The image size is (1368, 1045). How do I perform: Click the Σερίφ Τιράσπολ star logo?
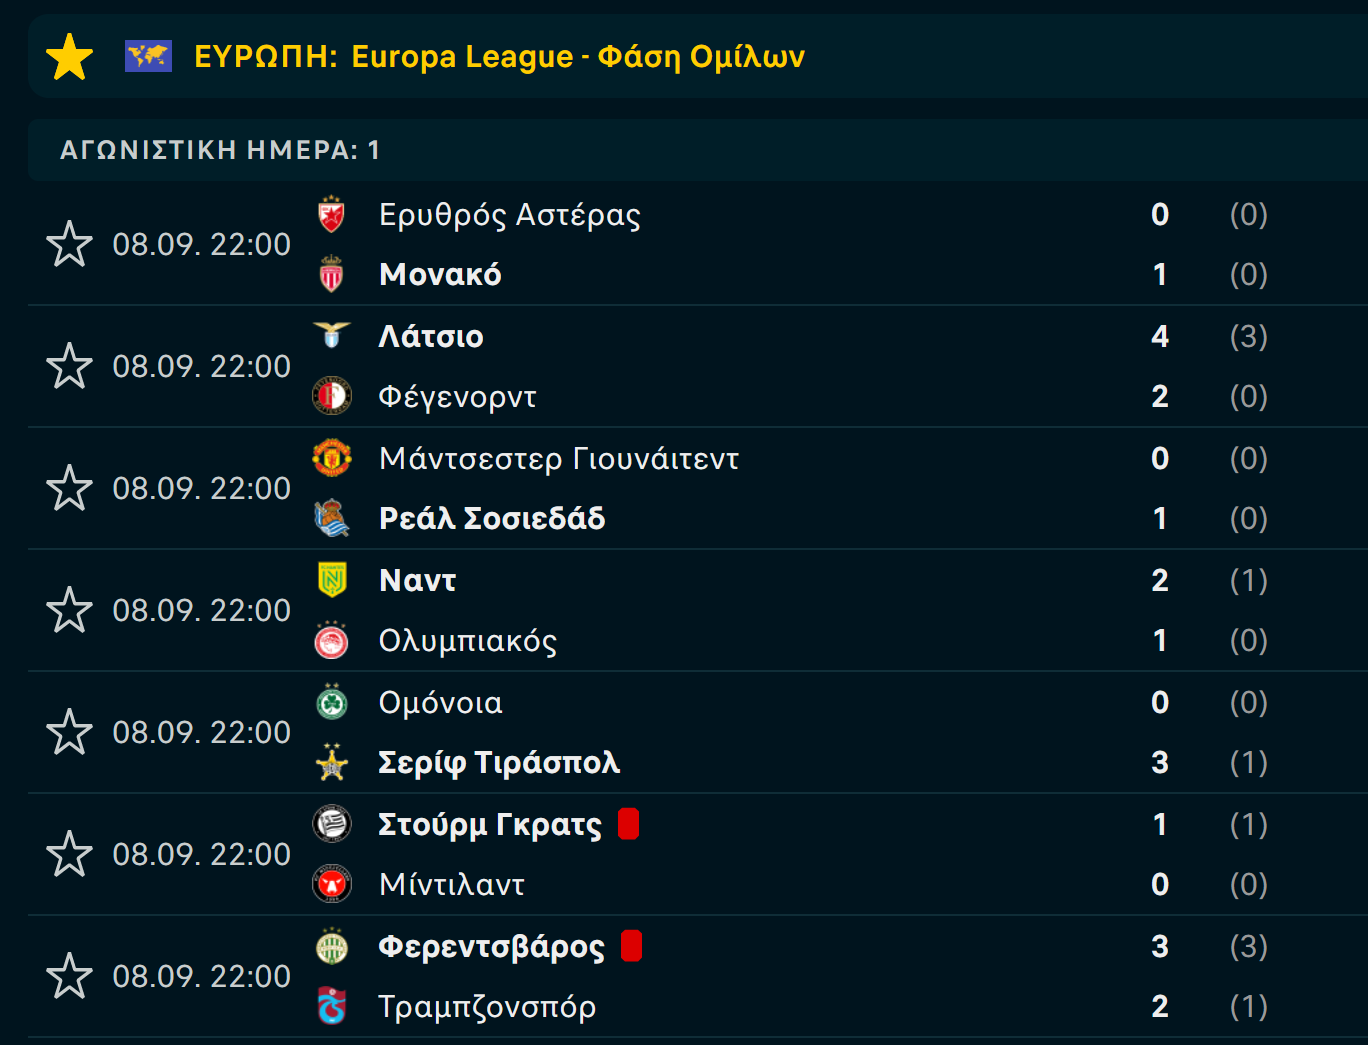tap(331, 762)
